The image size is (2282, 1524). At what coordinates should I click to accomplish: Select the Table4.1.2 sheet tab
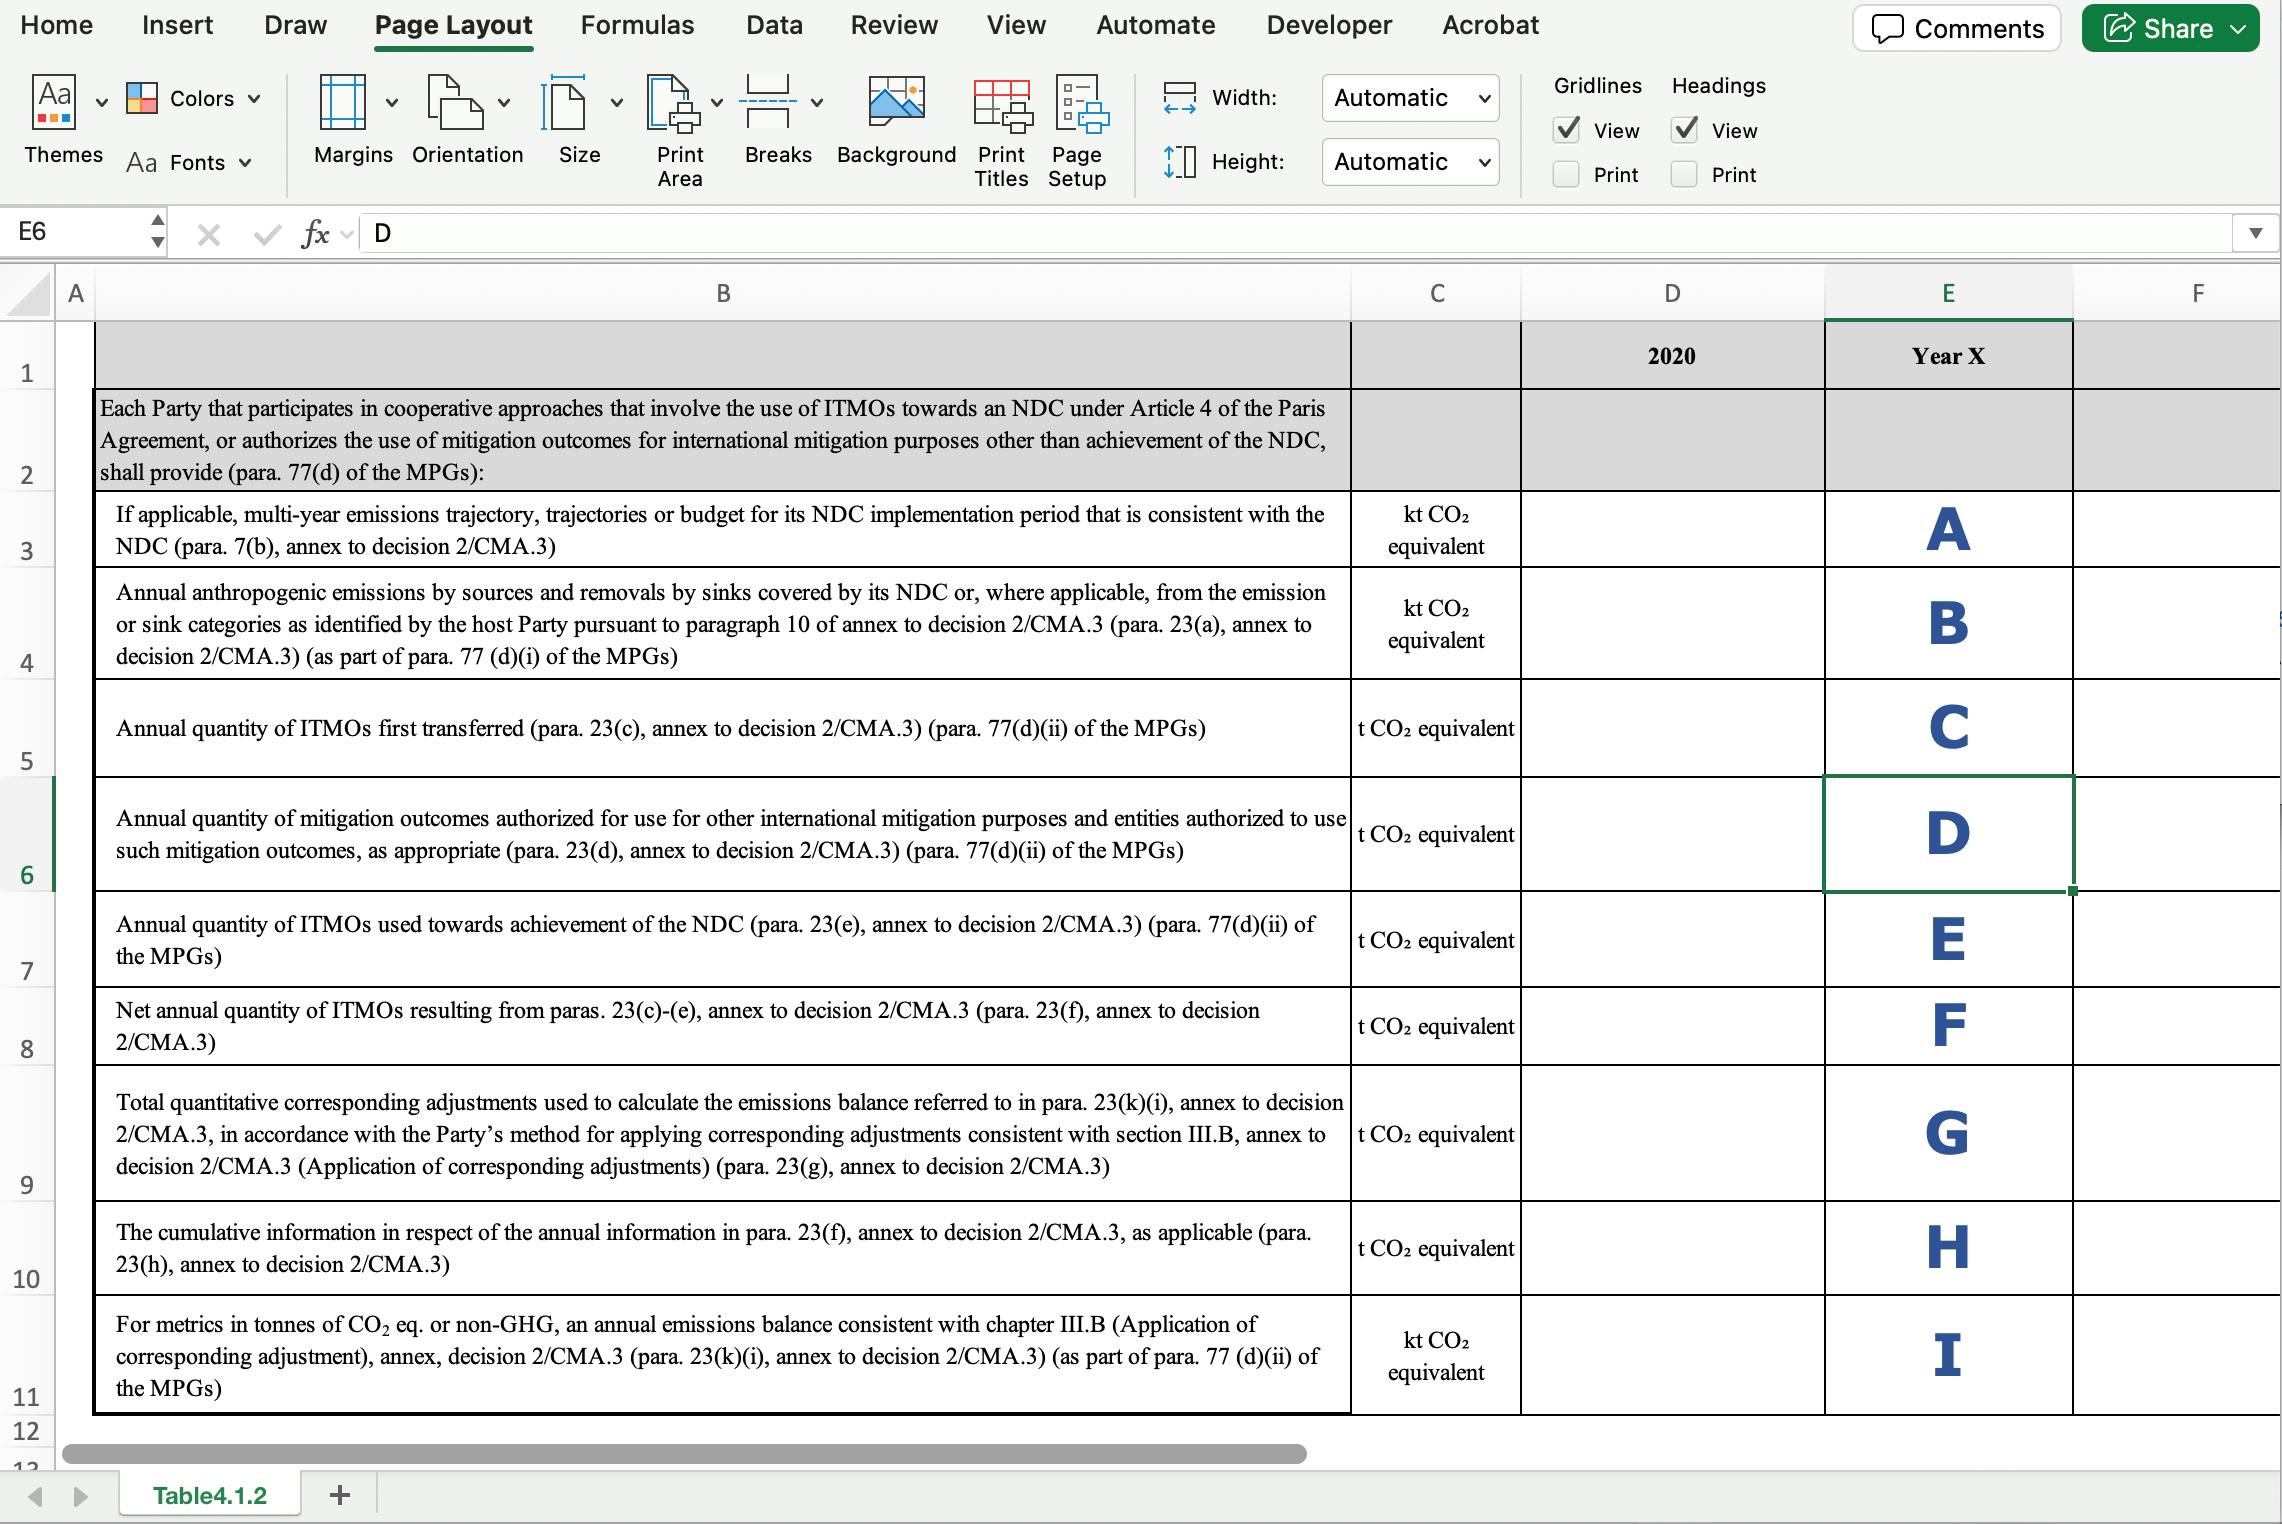coord(209,1495)
